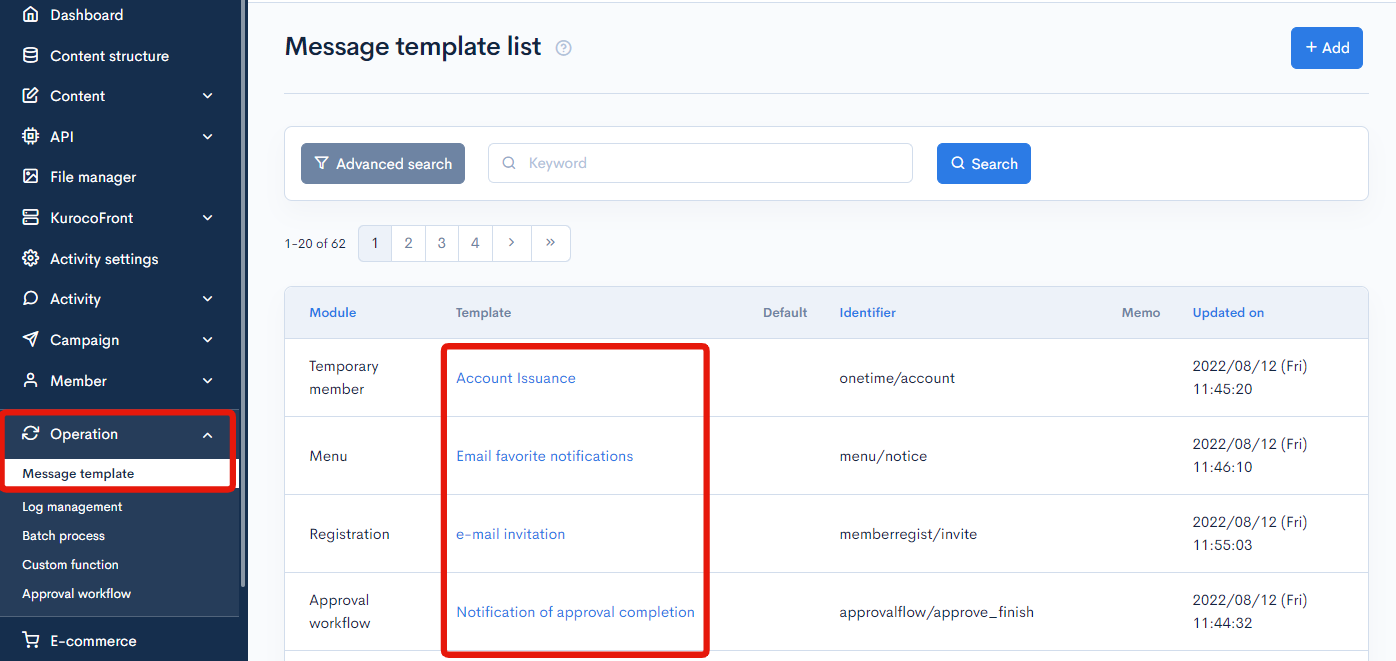Image resolution: width=1396 pixels, height=661 pixels.
Task: Open the help icon beside Message template list
Action: pyautogui.click(x=563, y=47)
